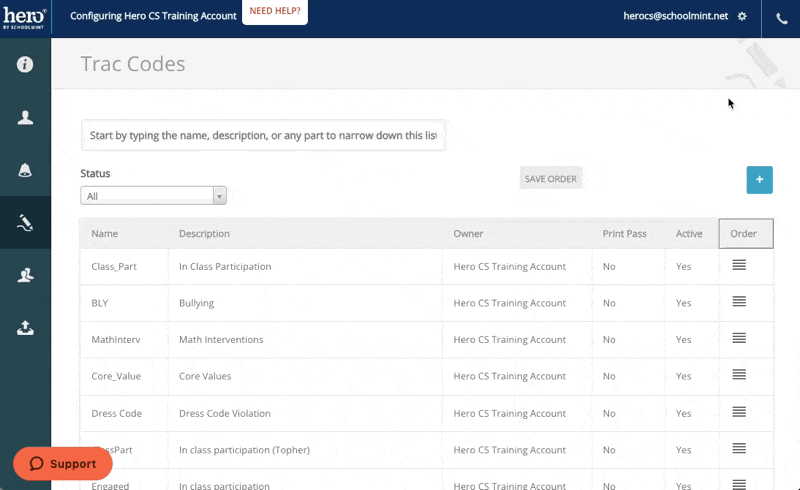The image size is (800, 490).
Task: Expand the Status dropdown set to All
Action: tap(153, 196)
